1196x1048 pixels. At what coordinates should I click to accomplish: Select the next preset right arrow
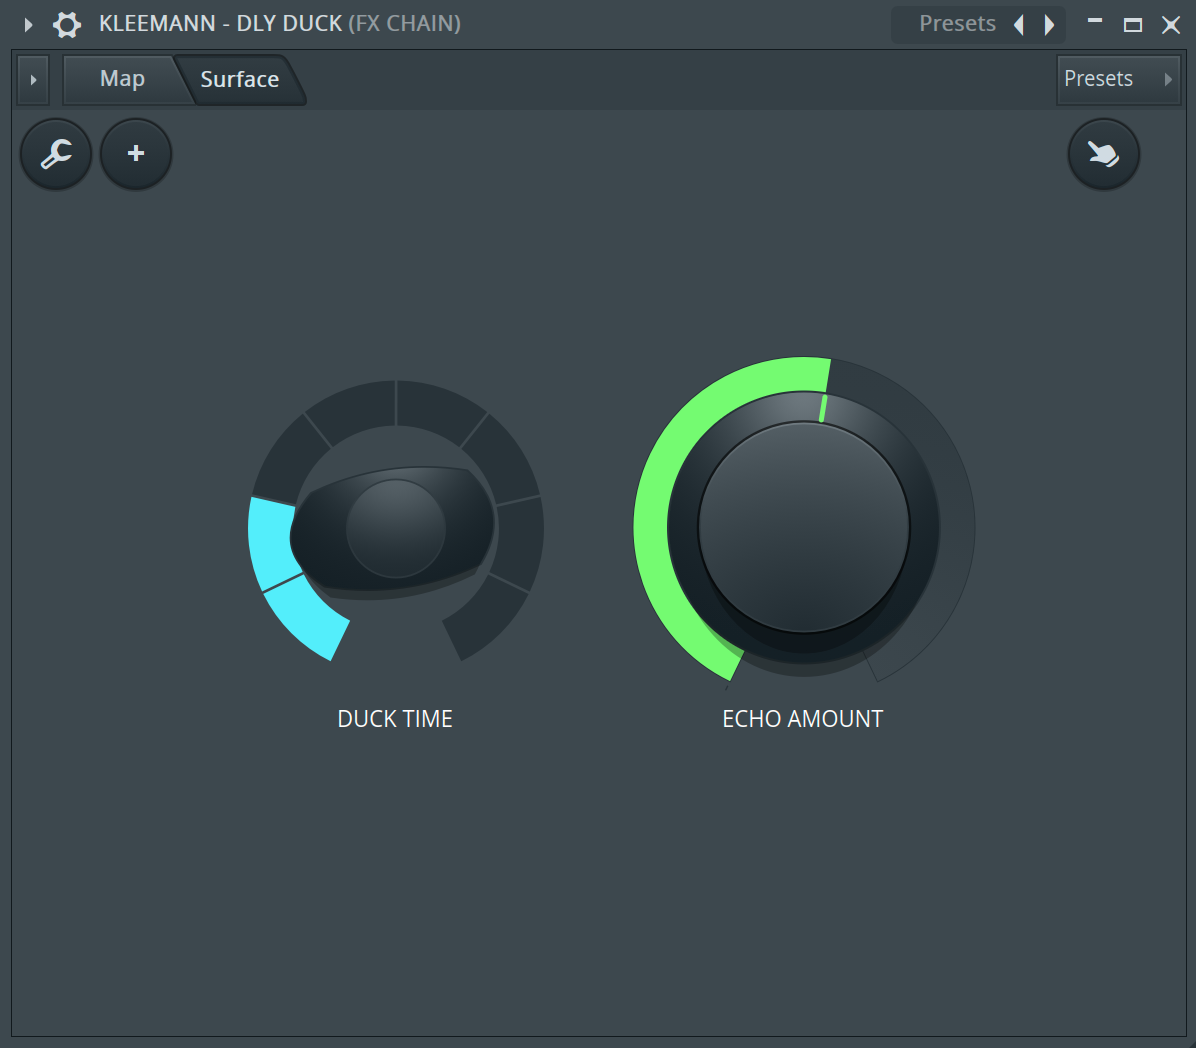coord(1049,24)
